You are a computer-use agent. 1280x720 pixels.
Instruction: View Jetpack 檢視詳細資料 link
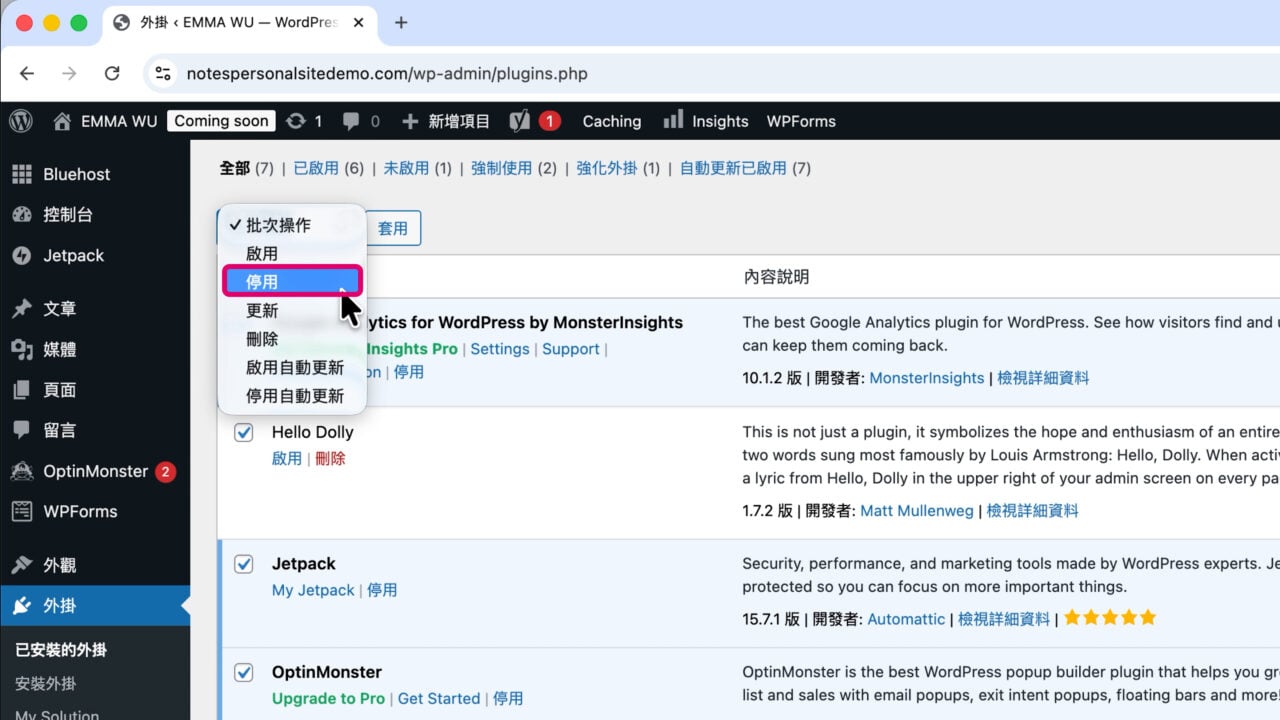coord(1004,619)
